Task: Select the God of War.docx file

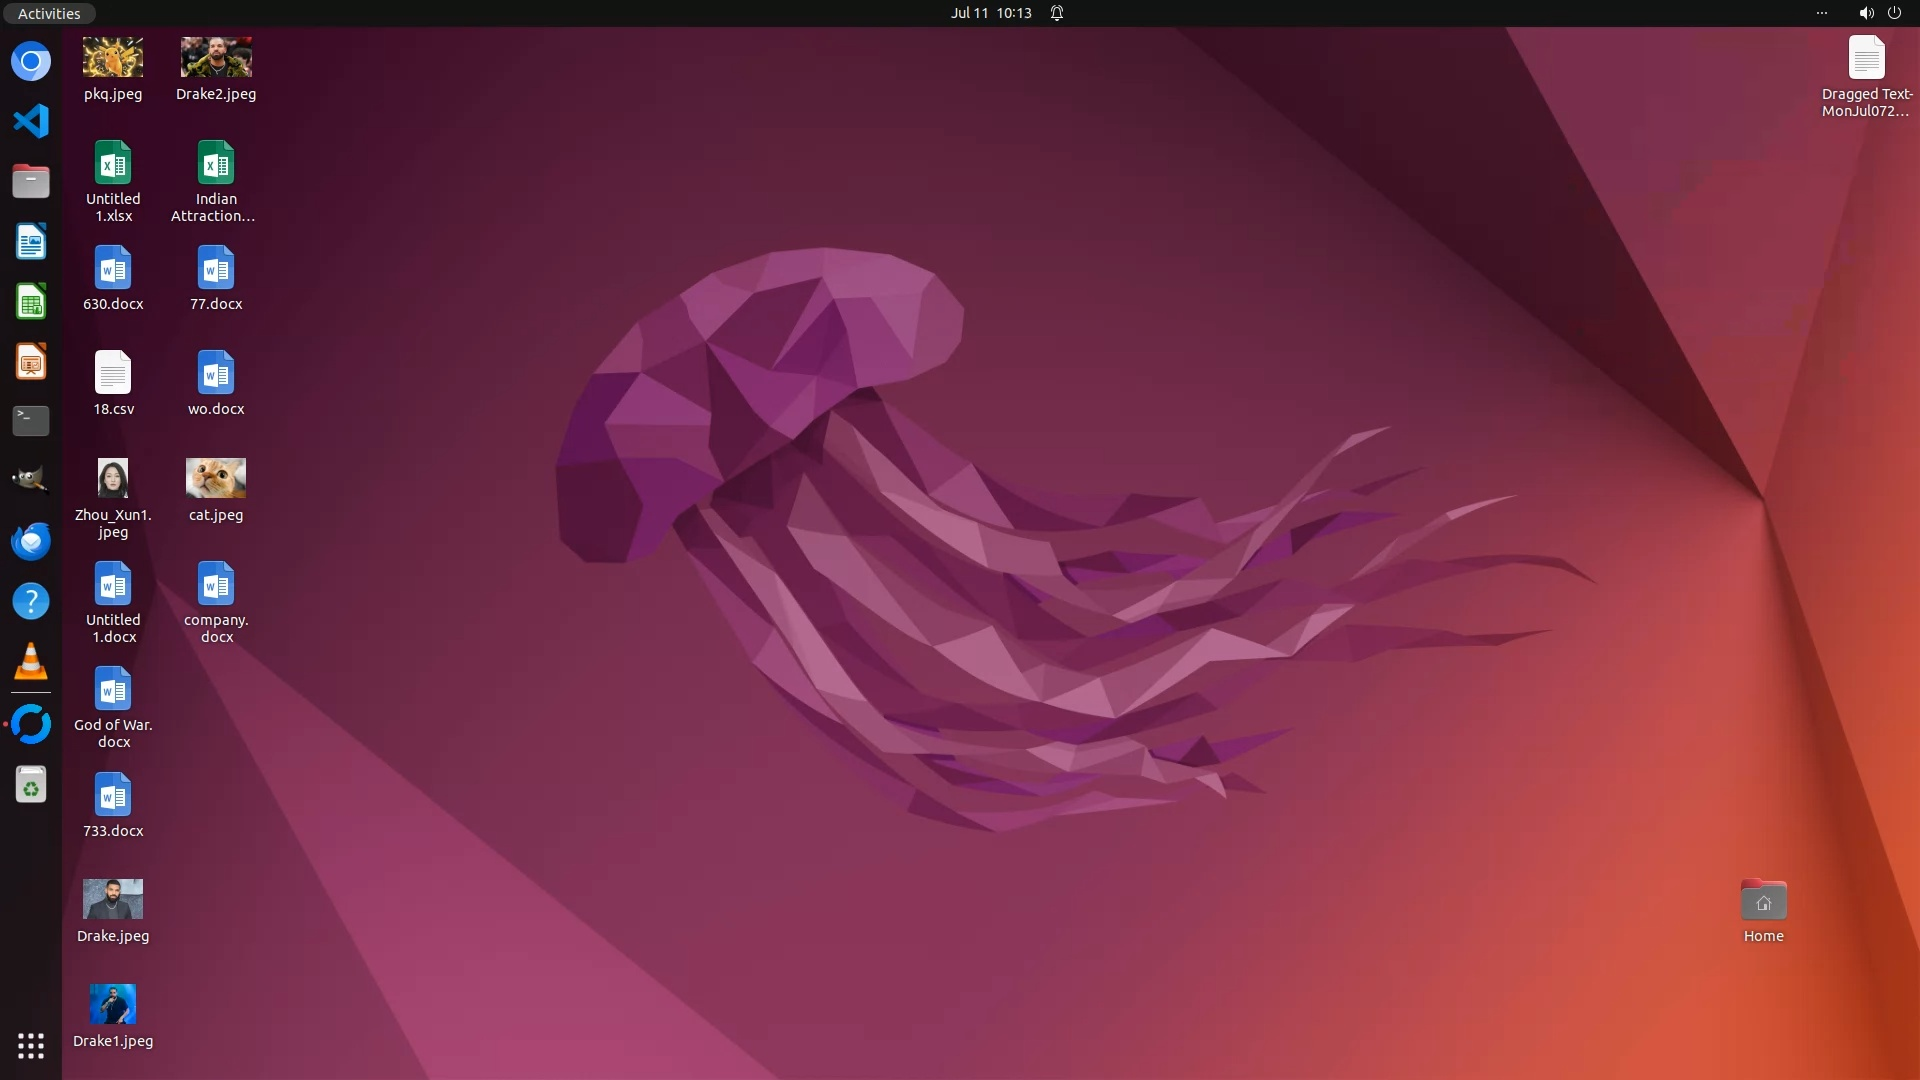Action: click(x=113, y=690)
